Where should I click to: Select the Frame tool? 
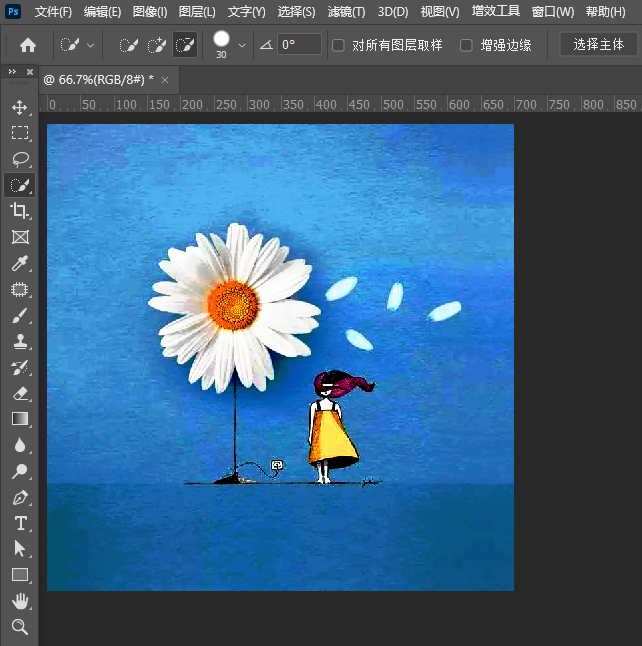pyautogui.click(x=20, y=237)
